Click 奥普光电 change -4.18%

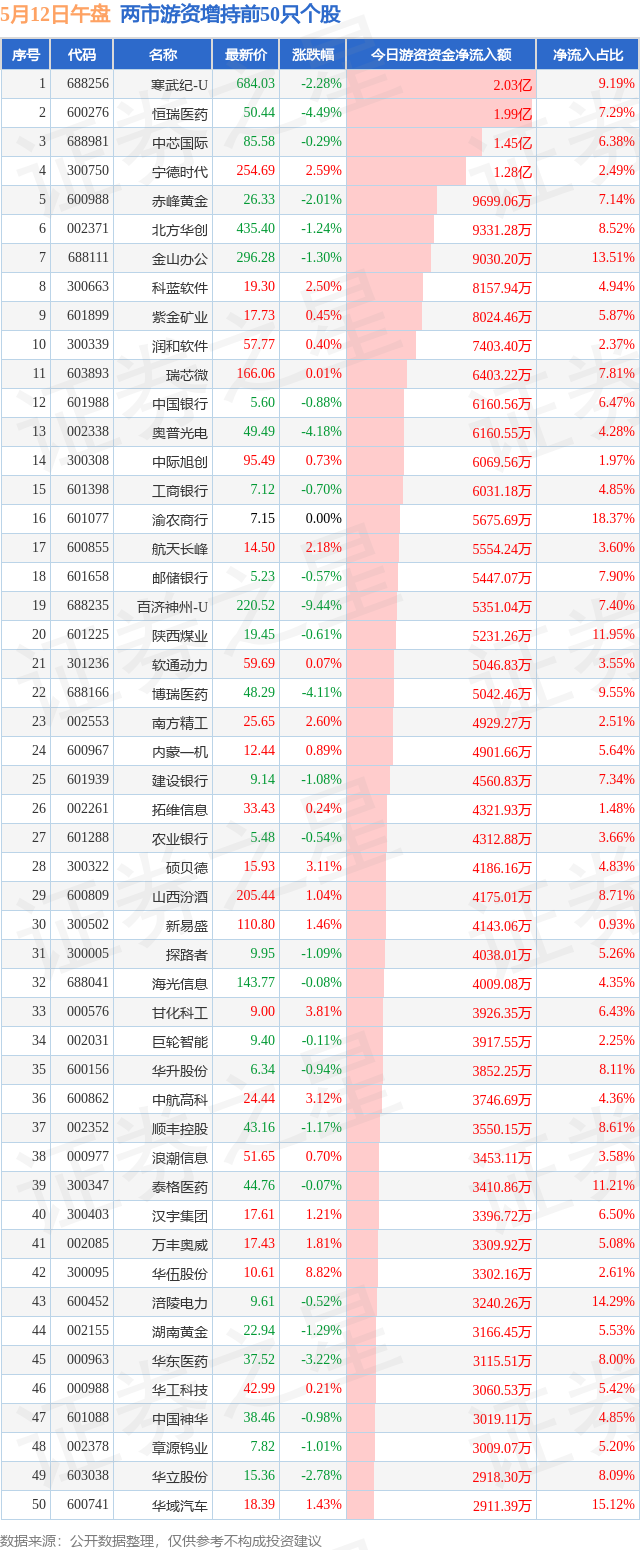[x=321, y=432]
